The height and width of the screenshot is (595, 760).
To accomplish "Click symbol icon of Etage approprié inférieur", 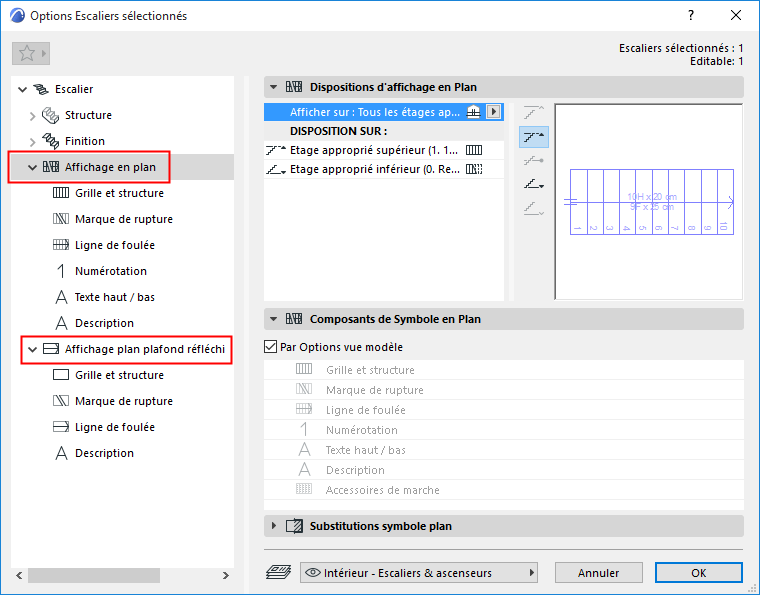I will (x=474, y=169).
